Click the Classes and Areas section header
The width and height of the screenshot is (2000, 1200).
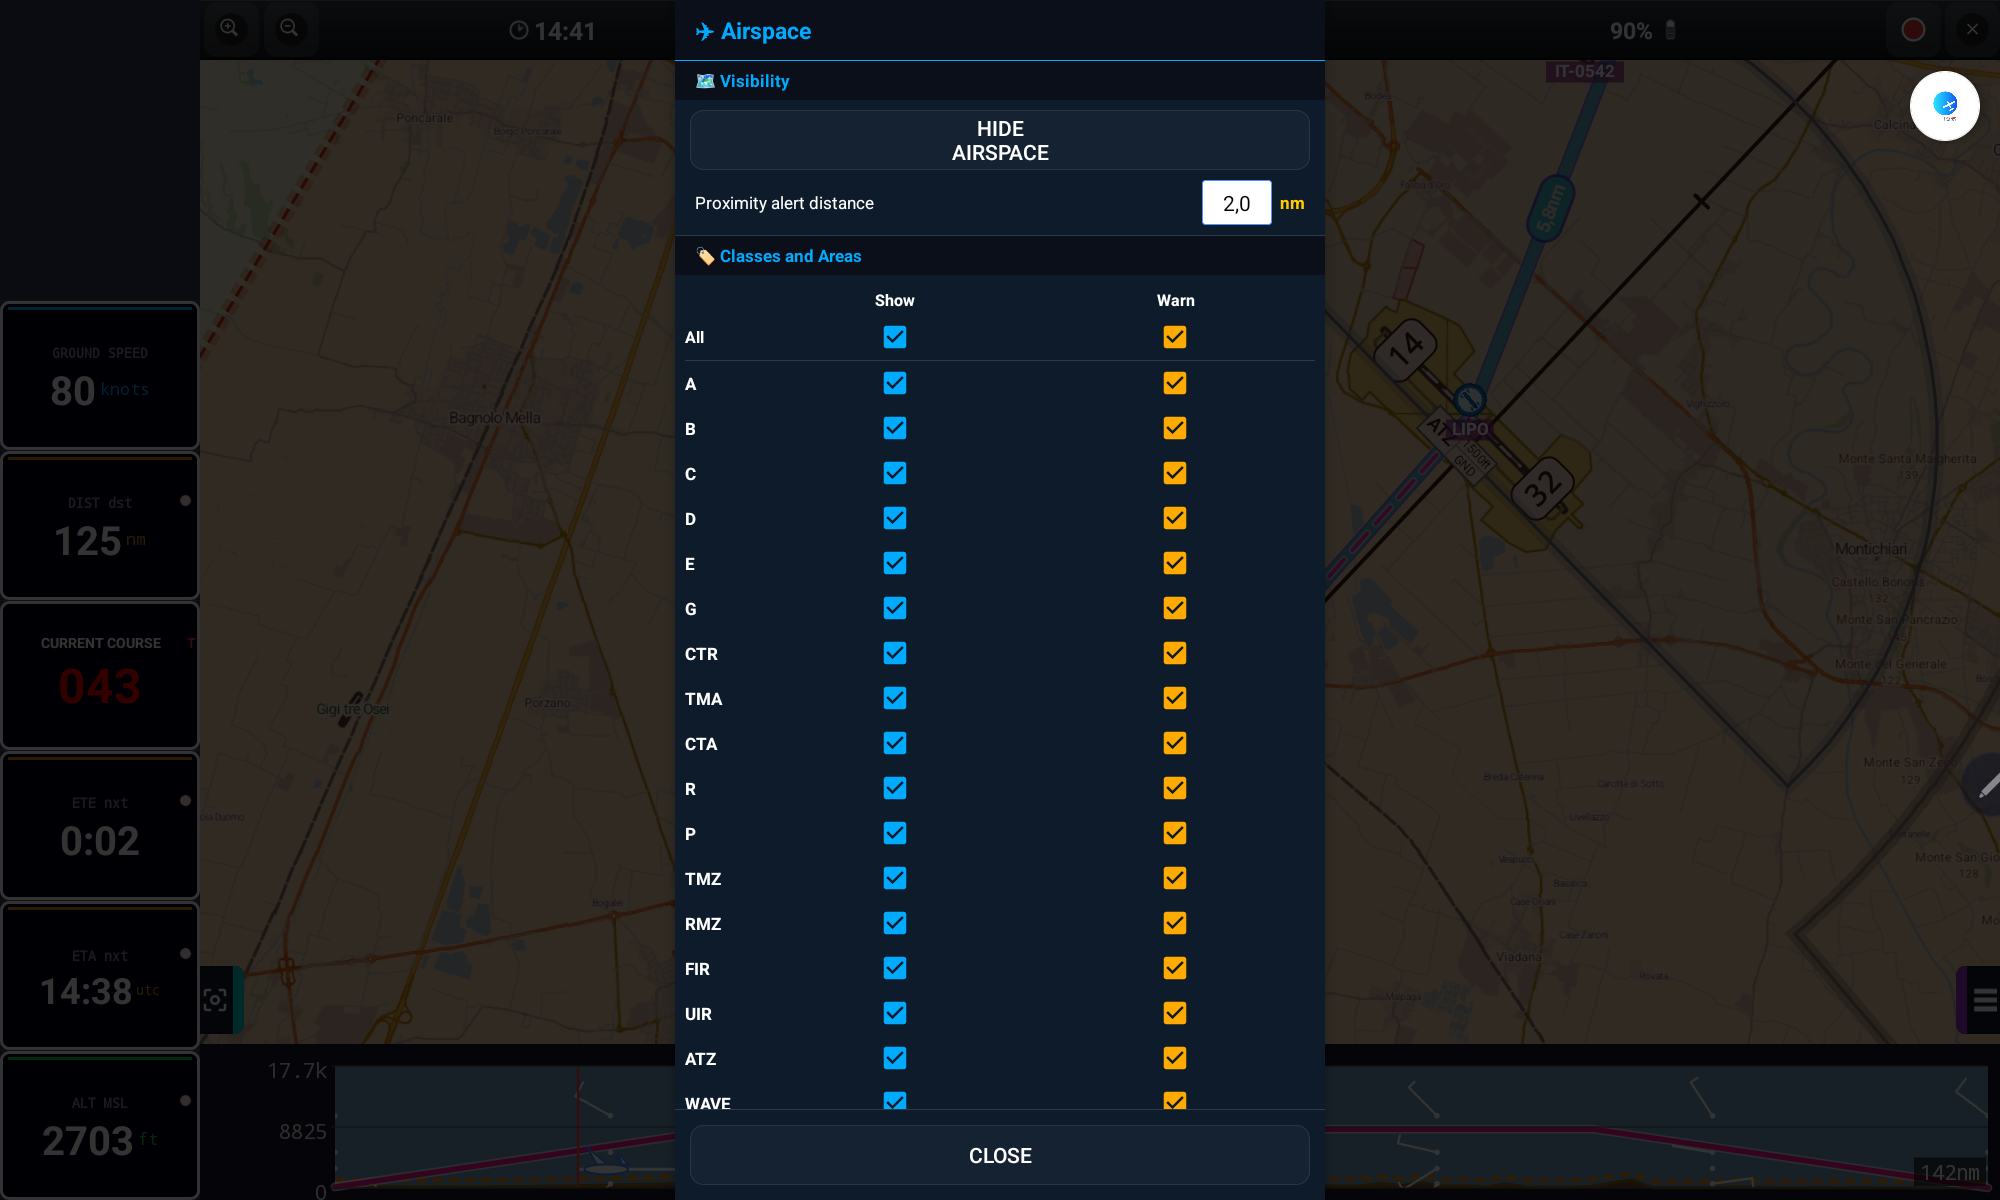tap(1000, 256)
